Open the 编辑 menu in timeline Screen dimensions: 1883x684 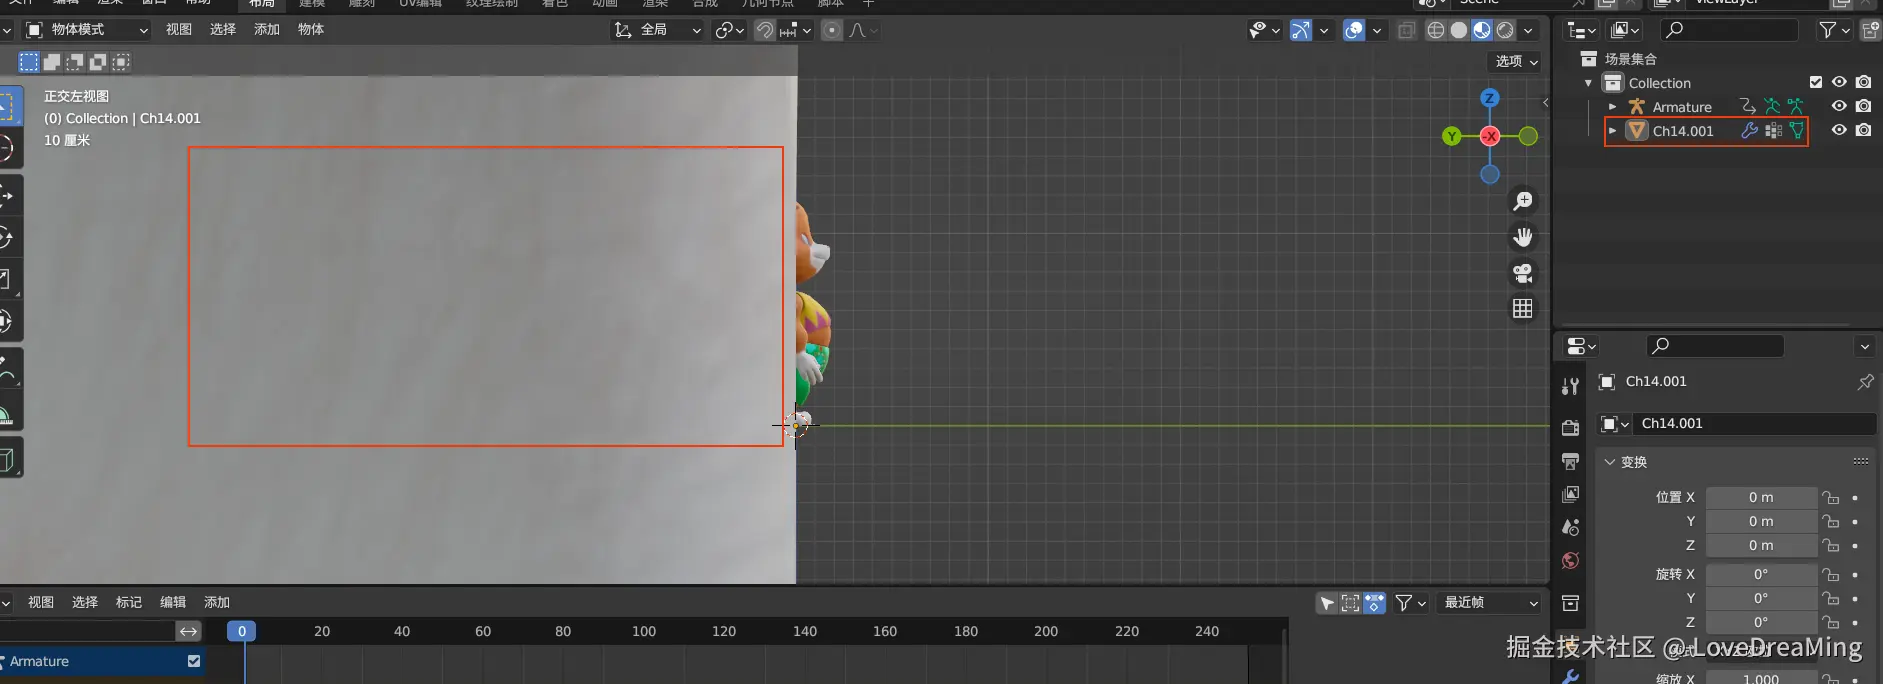point(173,602)
